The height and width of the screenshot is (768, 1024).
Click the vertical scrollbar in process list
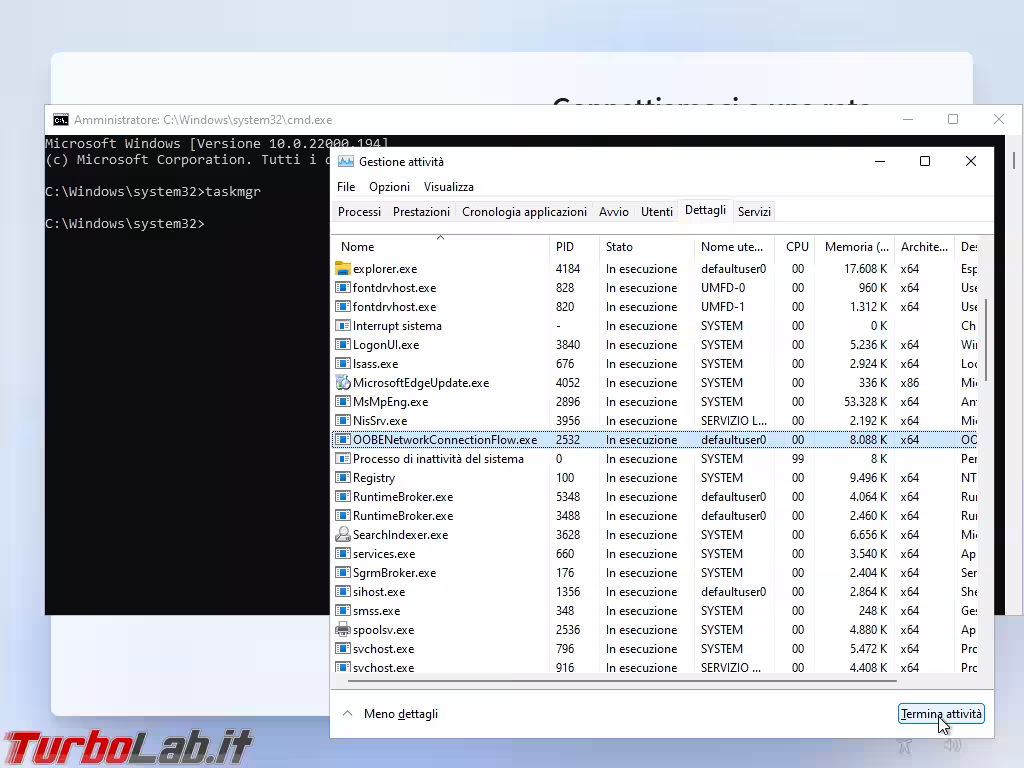tap(986, 340)
